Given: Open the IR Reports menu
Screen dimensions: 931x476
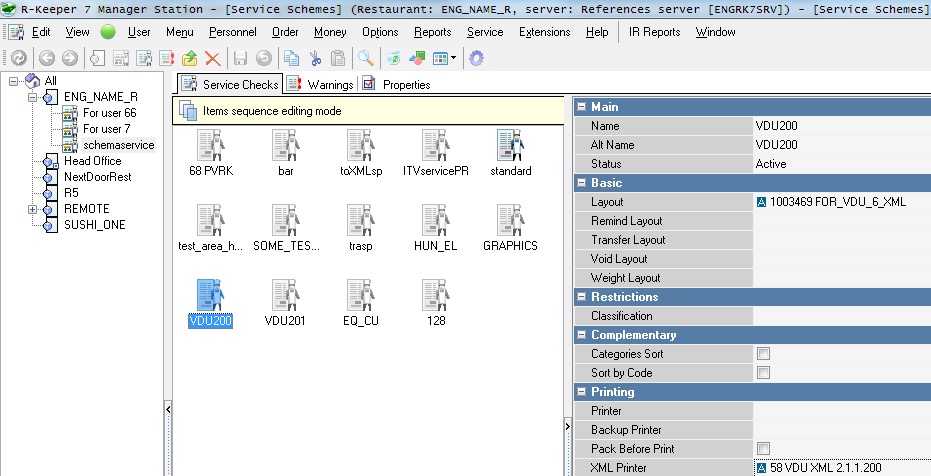Looking at the screenshot, I should pos(654,32).
